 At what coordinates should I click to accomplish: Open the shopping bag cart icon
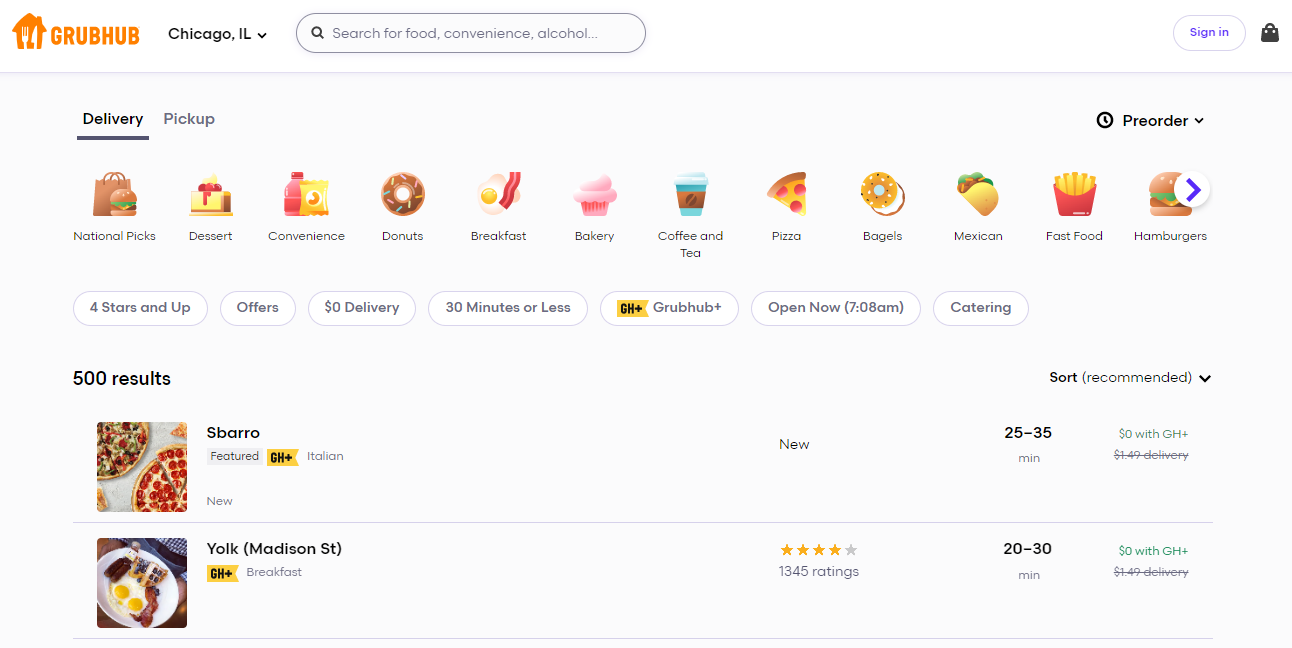coord(1269,33)
